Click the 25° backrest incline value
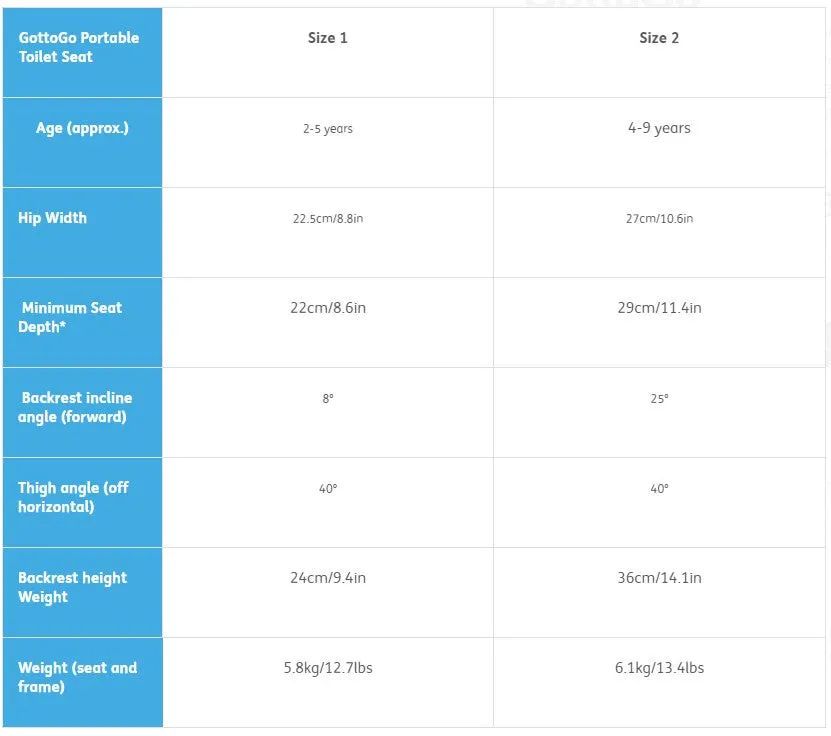 [x=659, y=398]
